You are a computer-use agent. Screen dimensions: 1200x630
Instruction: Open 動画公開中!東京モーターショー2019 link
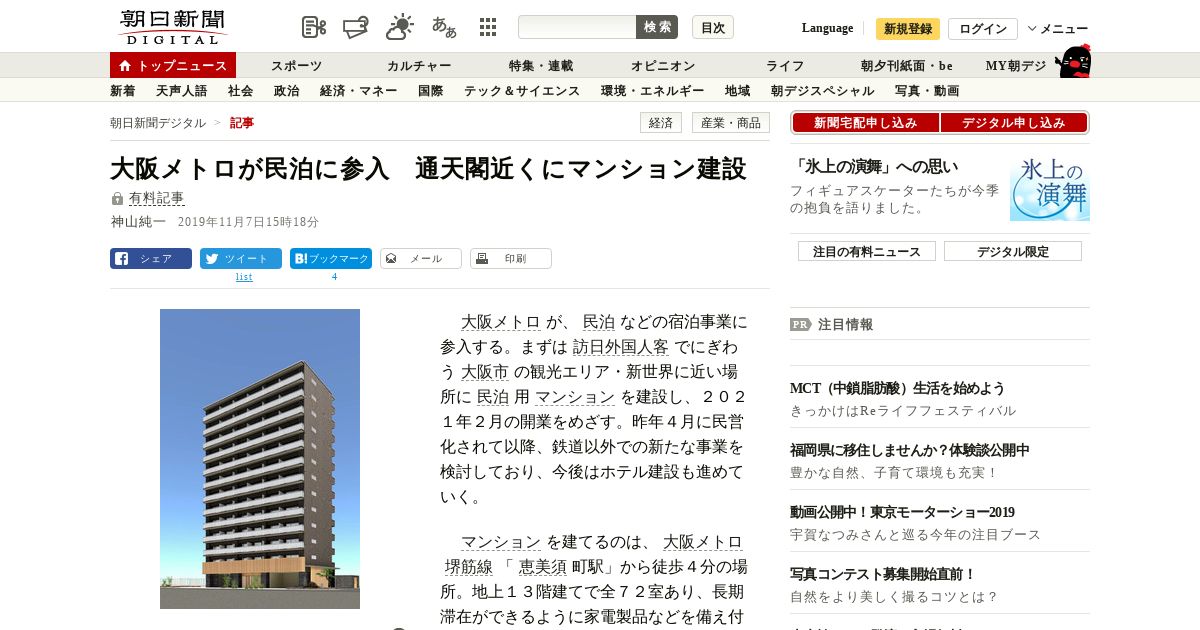pyautogui.click(x=902, y=512)
